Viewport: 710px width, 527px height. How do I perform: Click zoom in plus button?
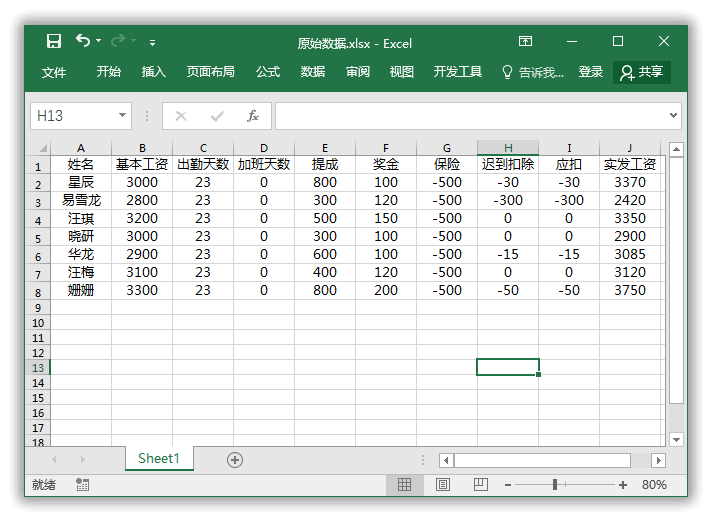tap(623, 485)
